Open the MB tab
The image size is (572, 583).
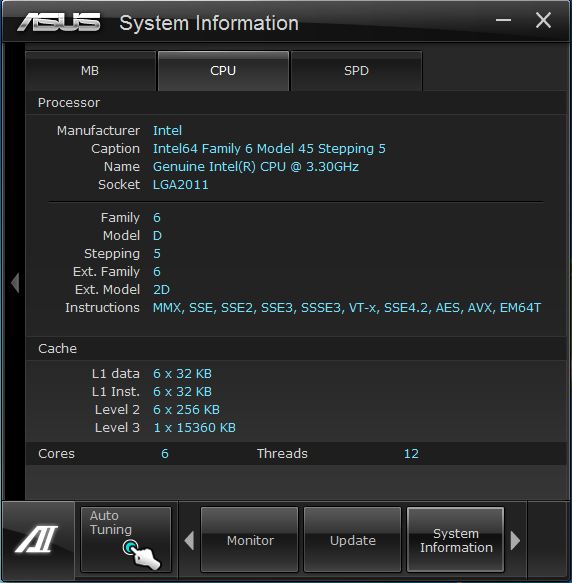click(90, 71)
